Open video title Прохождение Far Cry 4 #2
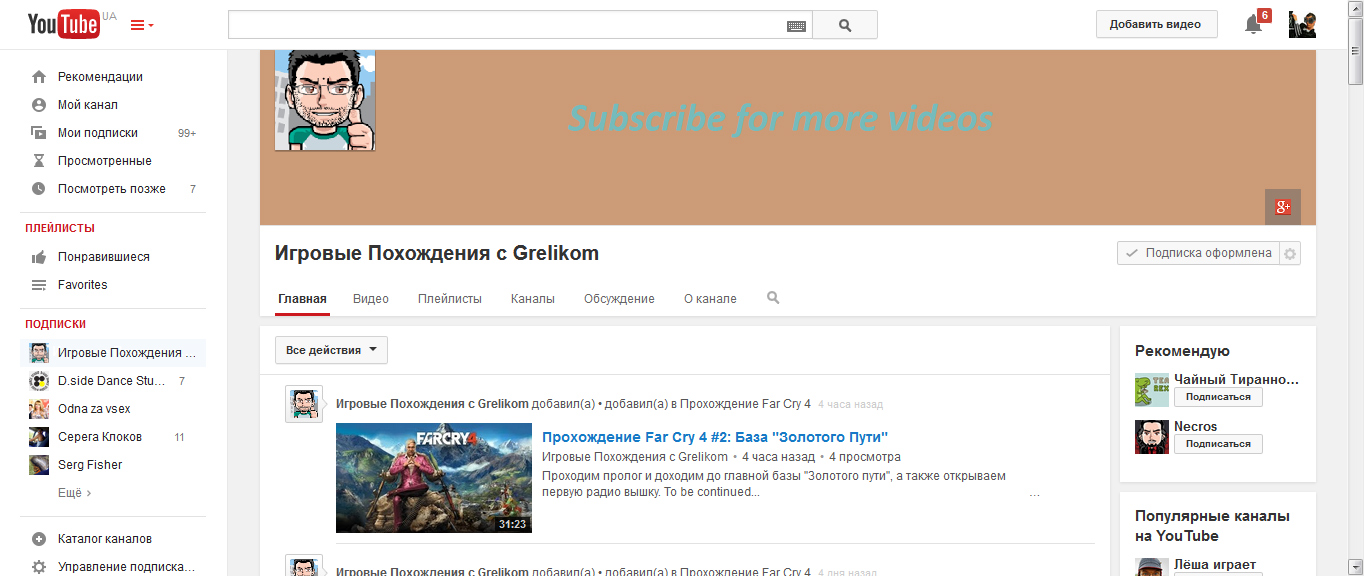 715,437
